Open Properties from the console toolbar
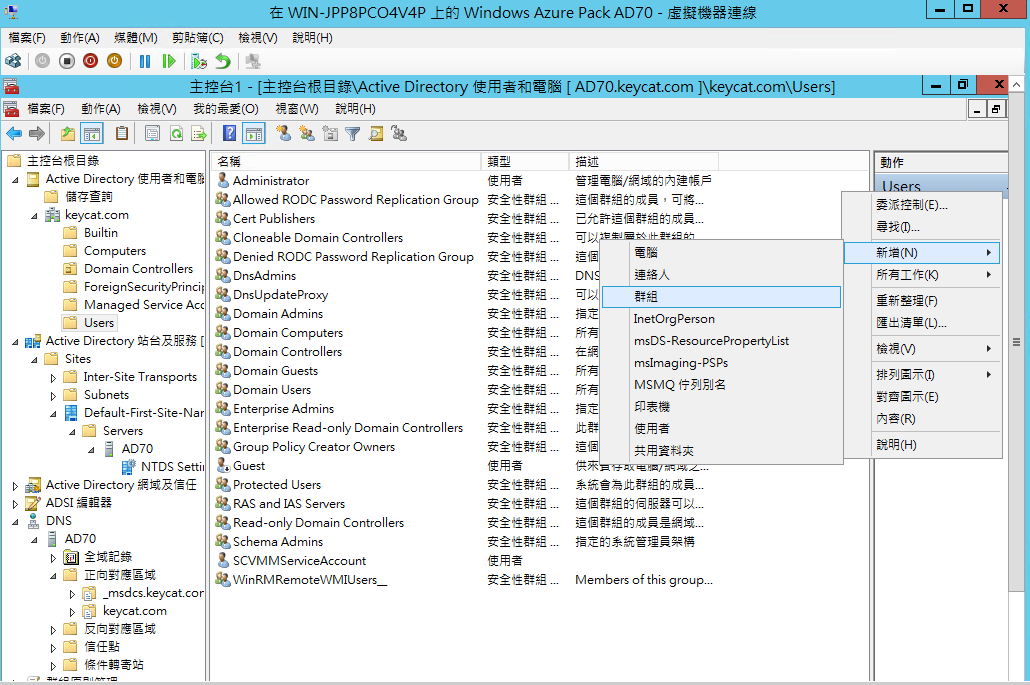Screen dimensions: 1030x685 pyautogui.click(x=152, y=134)
